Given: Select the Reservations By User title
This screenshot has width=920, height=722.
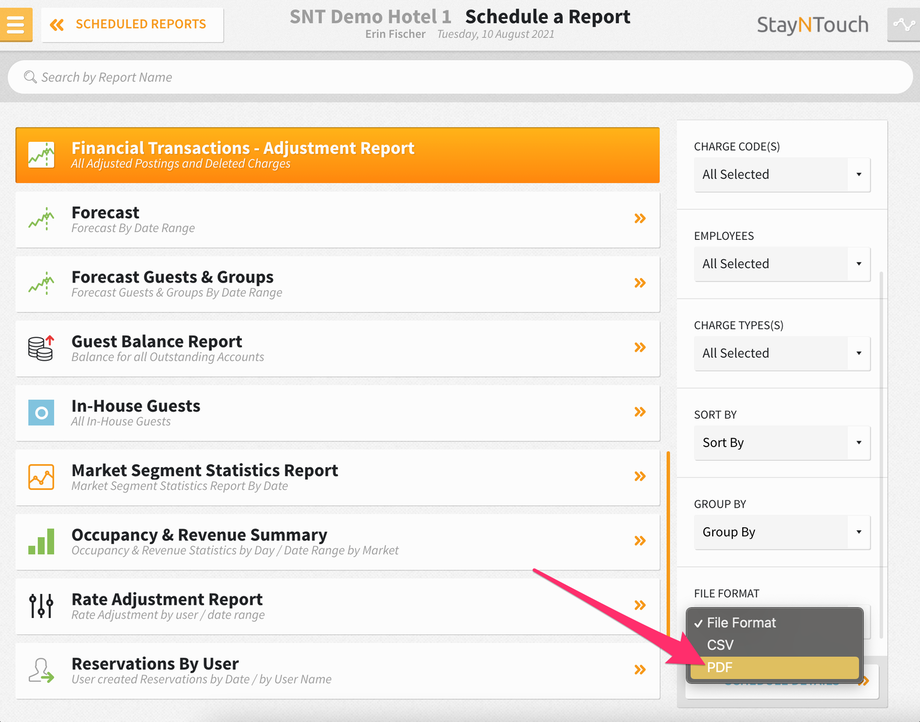Looking at the screenshot, I should 155,664.
